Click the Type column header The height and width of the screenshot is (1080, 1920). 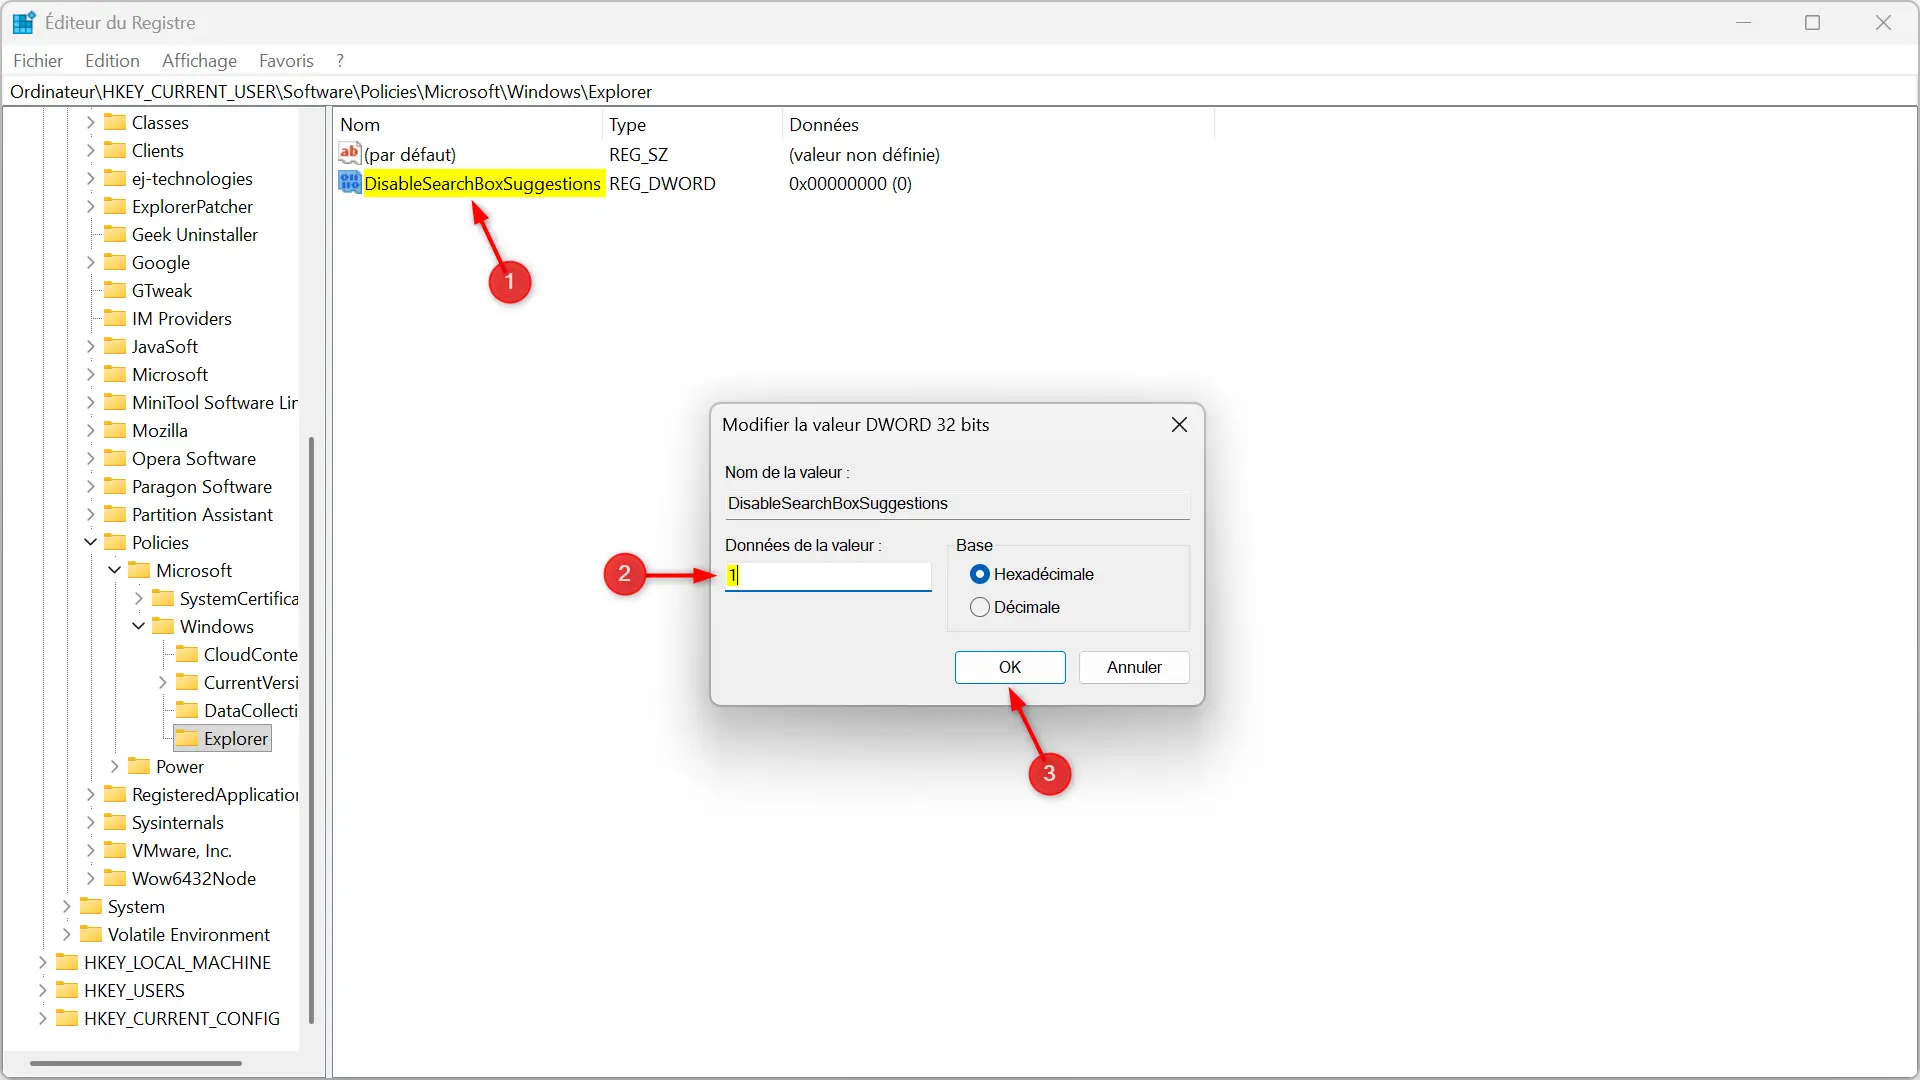[x=692, y=125]
